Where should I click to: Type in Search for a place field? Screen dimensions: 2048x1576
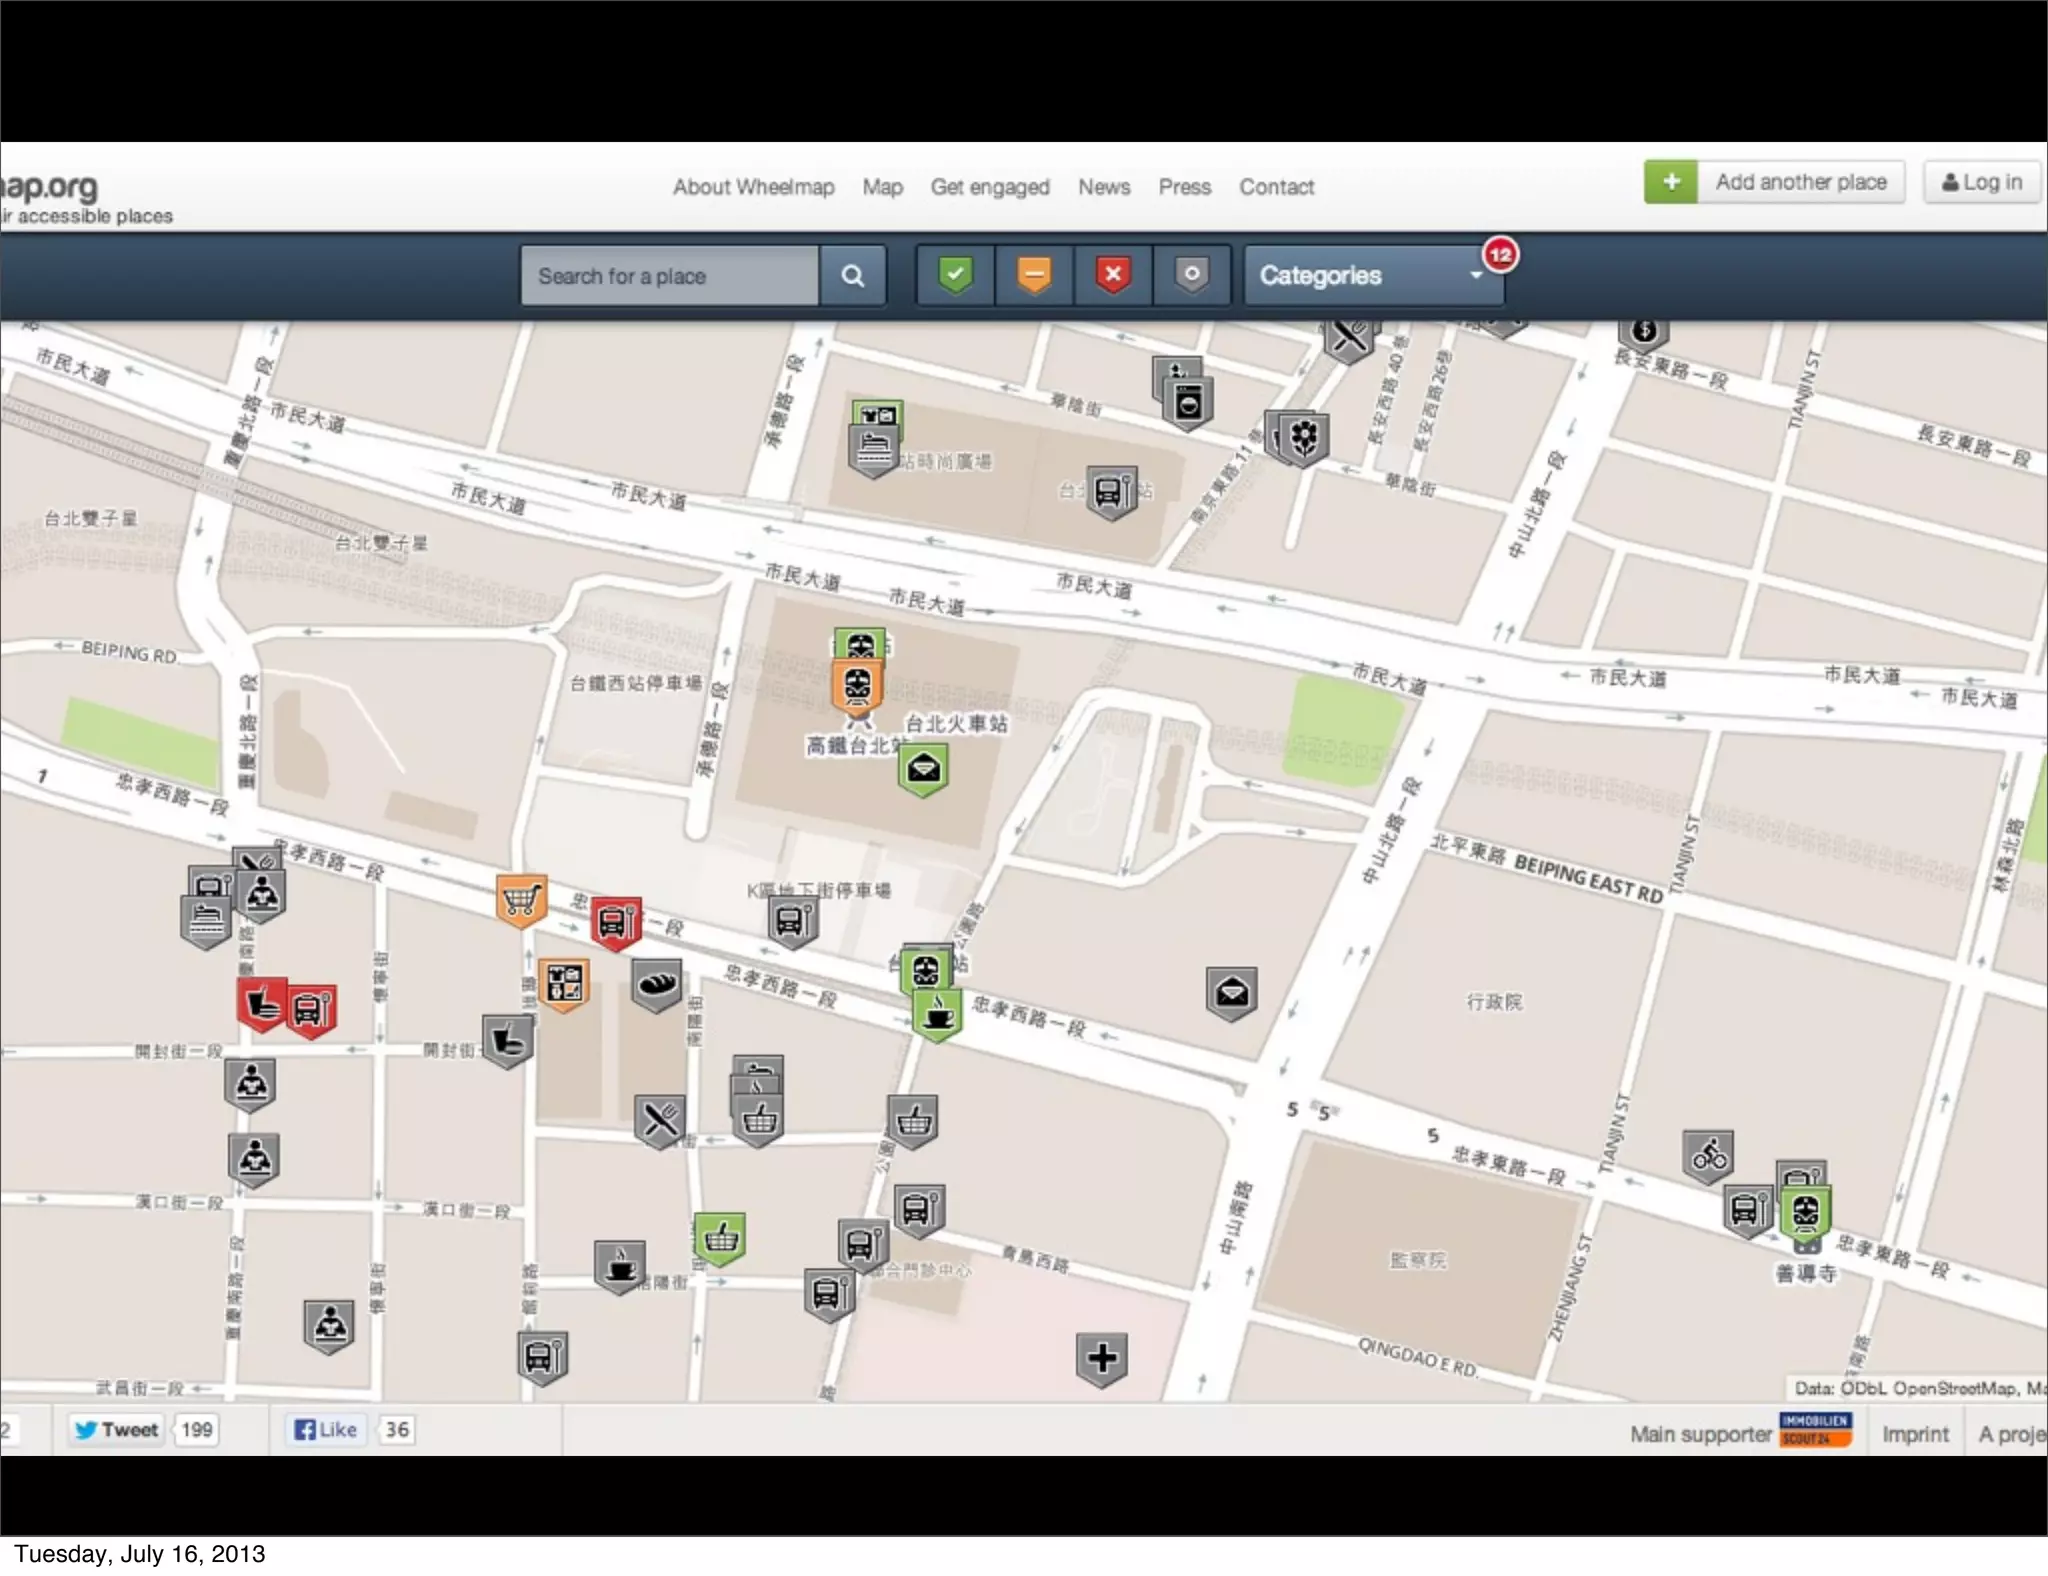[670, 275]
